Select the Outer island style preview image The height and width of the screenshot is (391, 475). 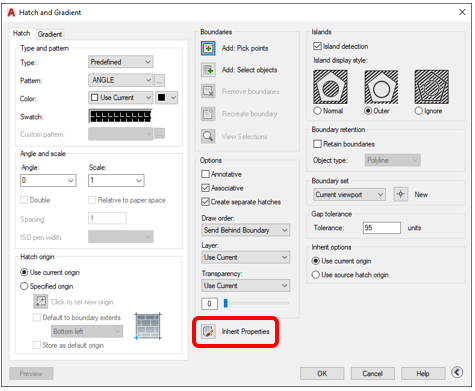381,87
